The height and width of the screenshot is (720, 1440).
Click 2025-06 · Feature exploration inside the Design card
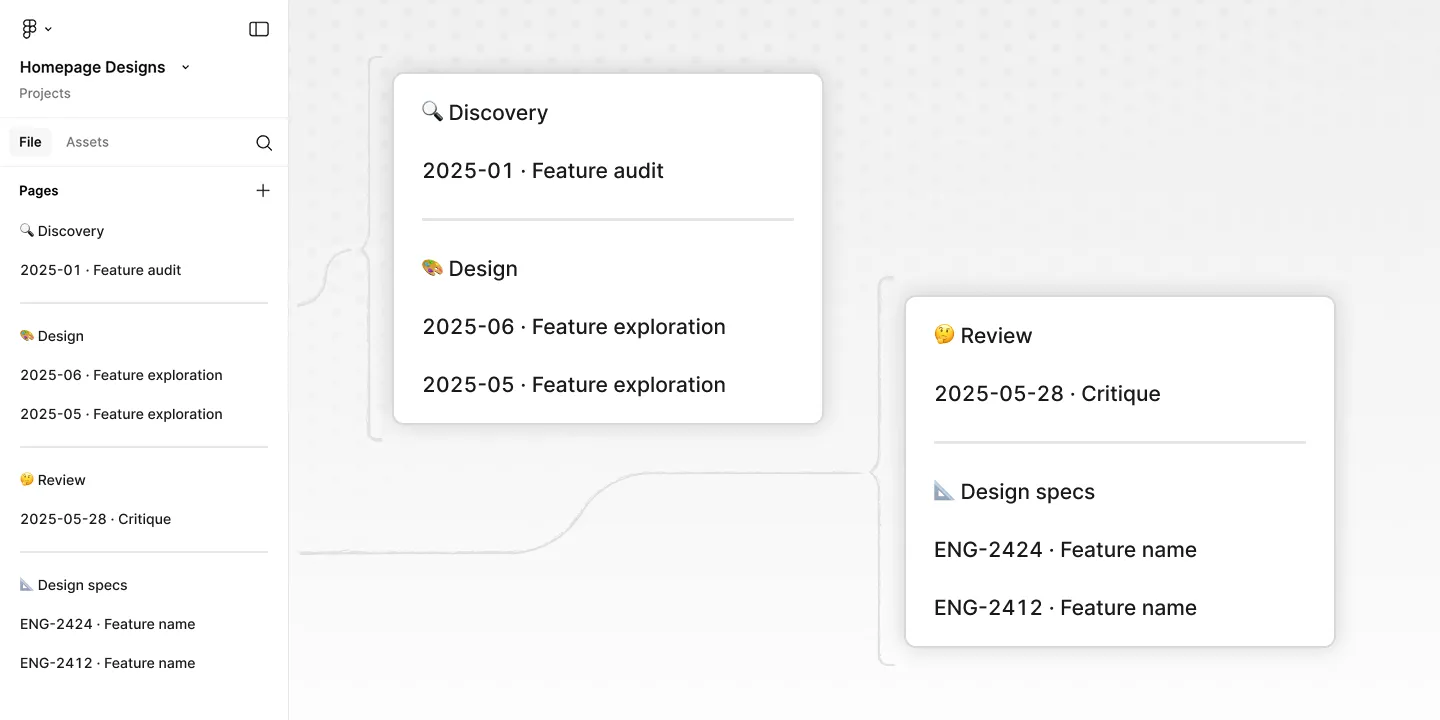click(574, 326)
